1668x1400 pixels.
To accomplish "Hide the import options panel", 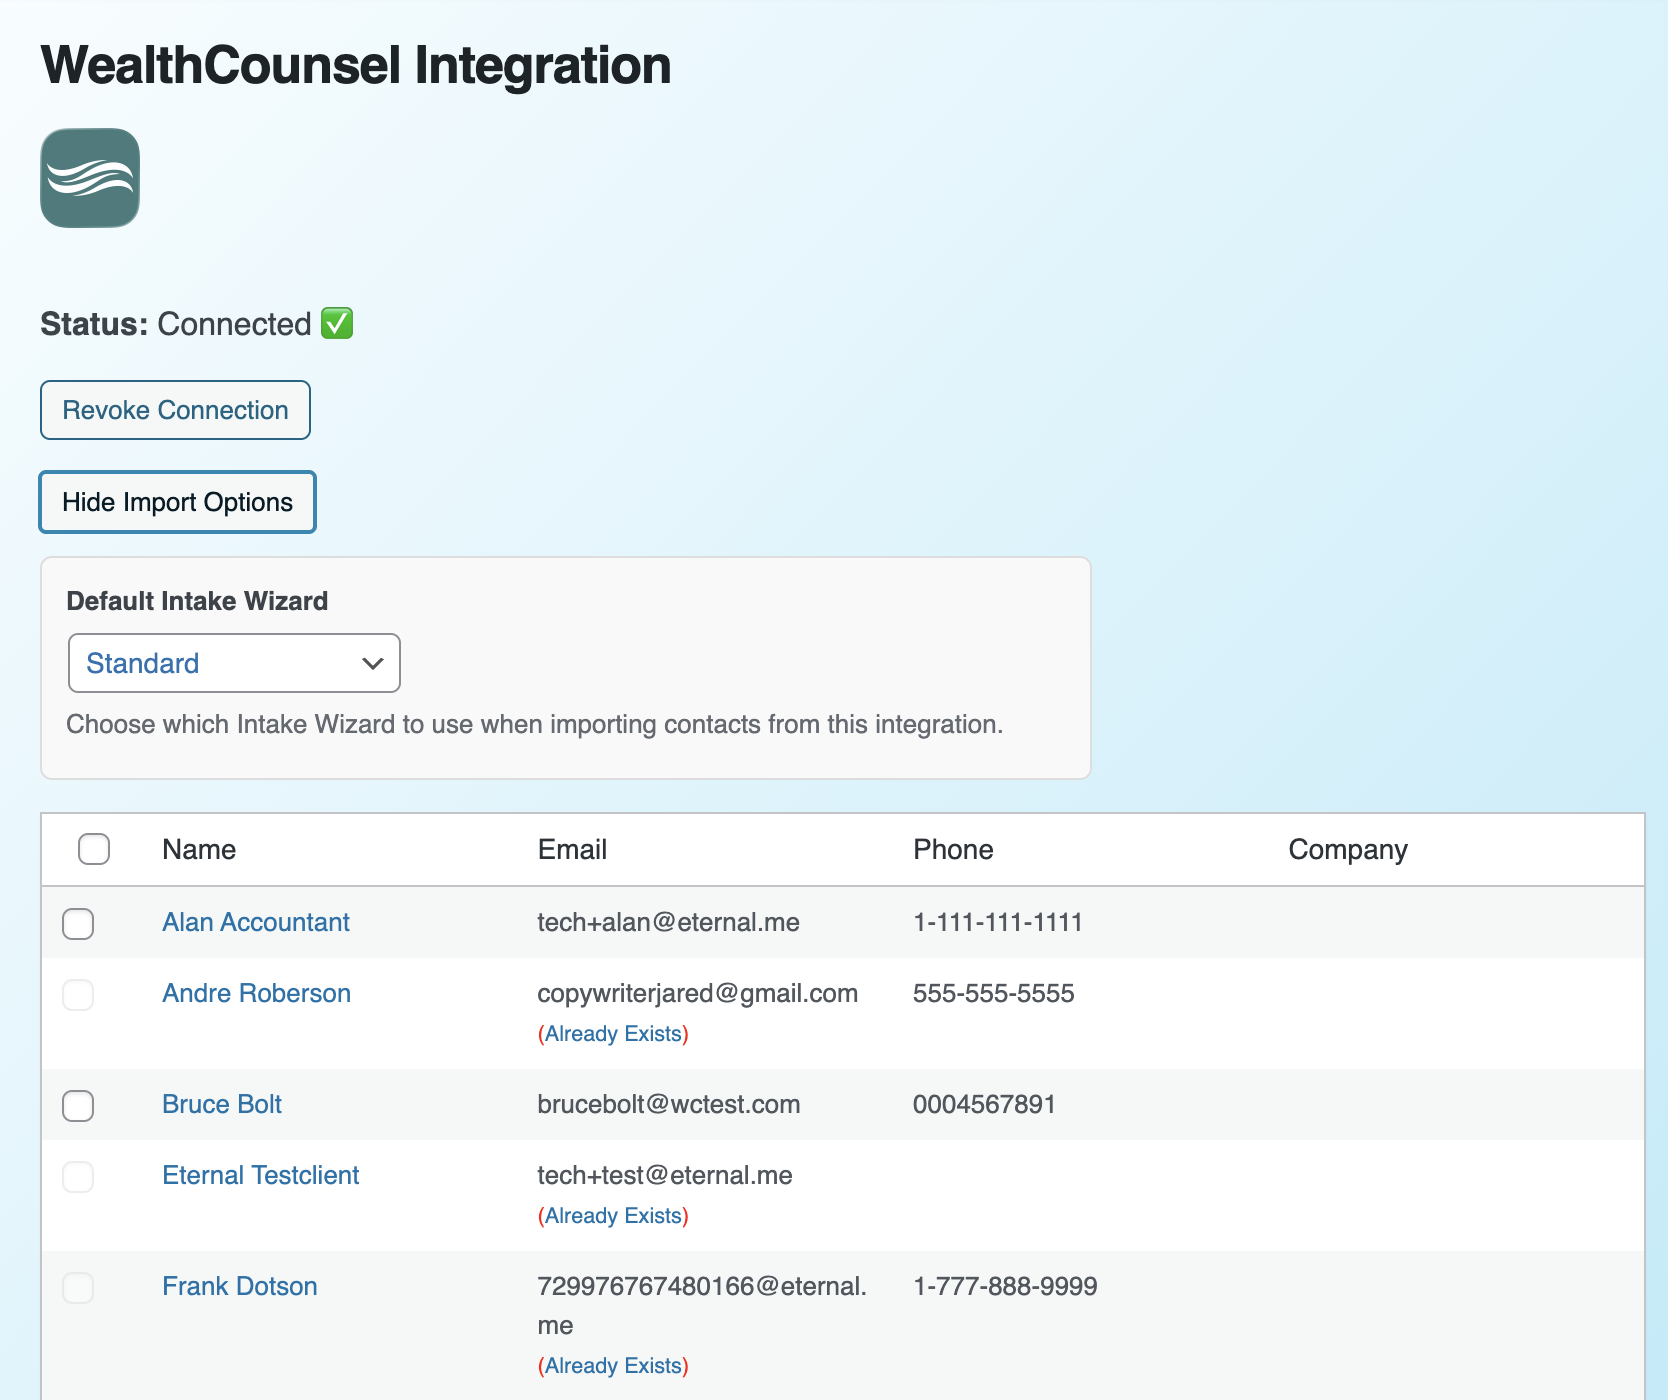I will [x=178, y=502].
